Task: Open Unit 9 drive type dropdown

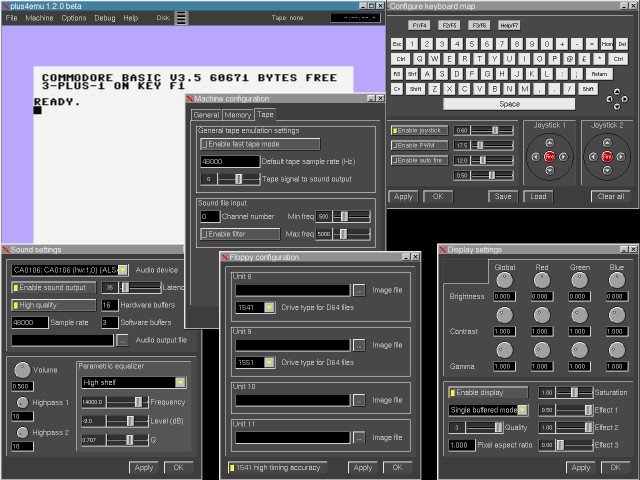Action: [x=269, y=362]
